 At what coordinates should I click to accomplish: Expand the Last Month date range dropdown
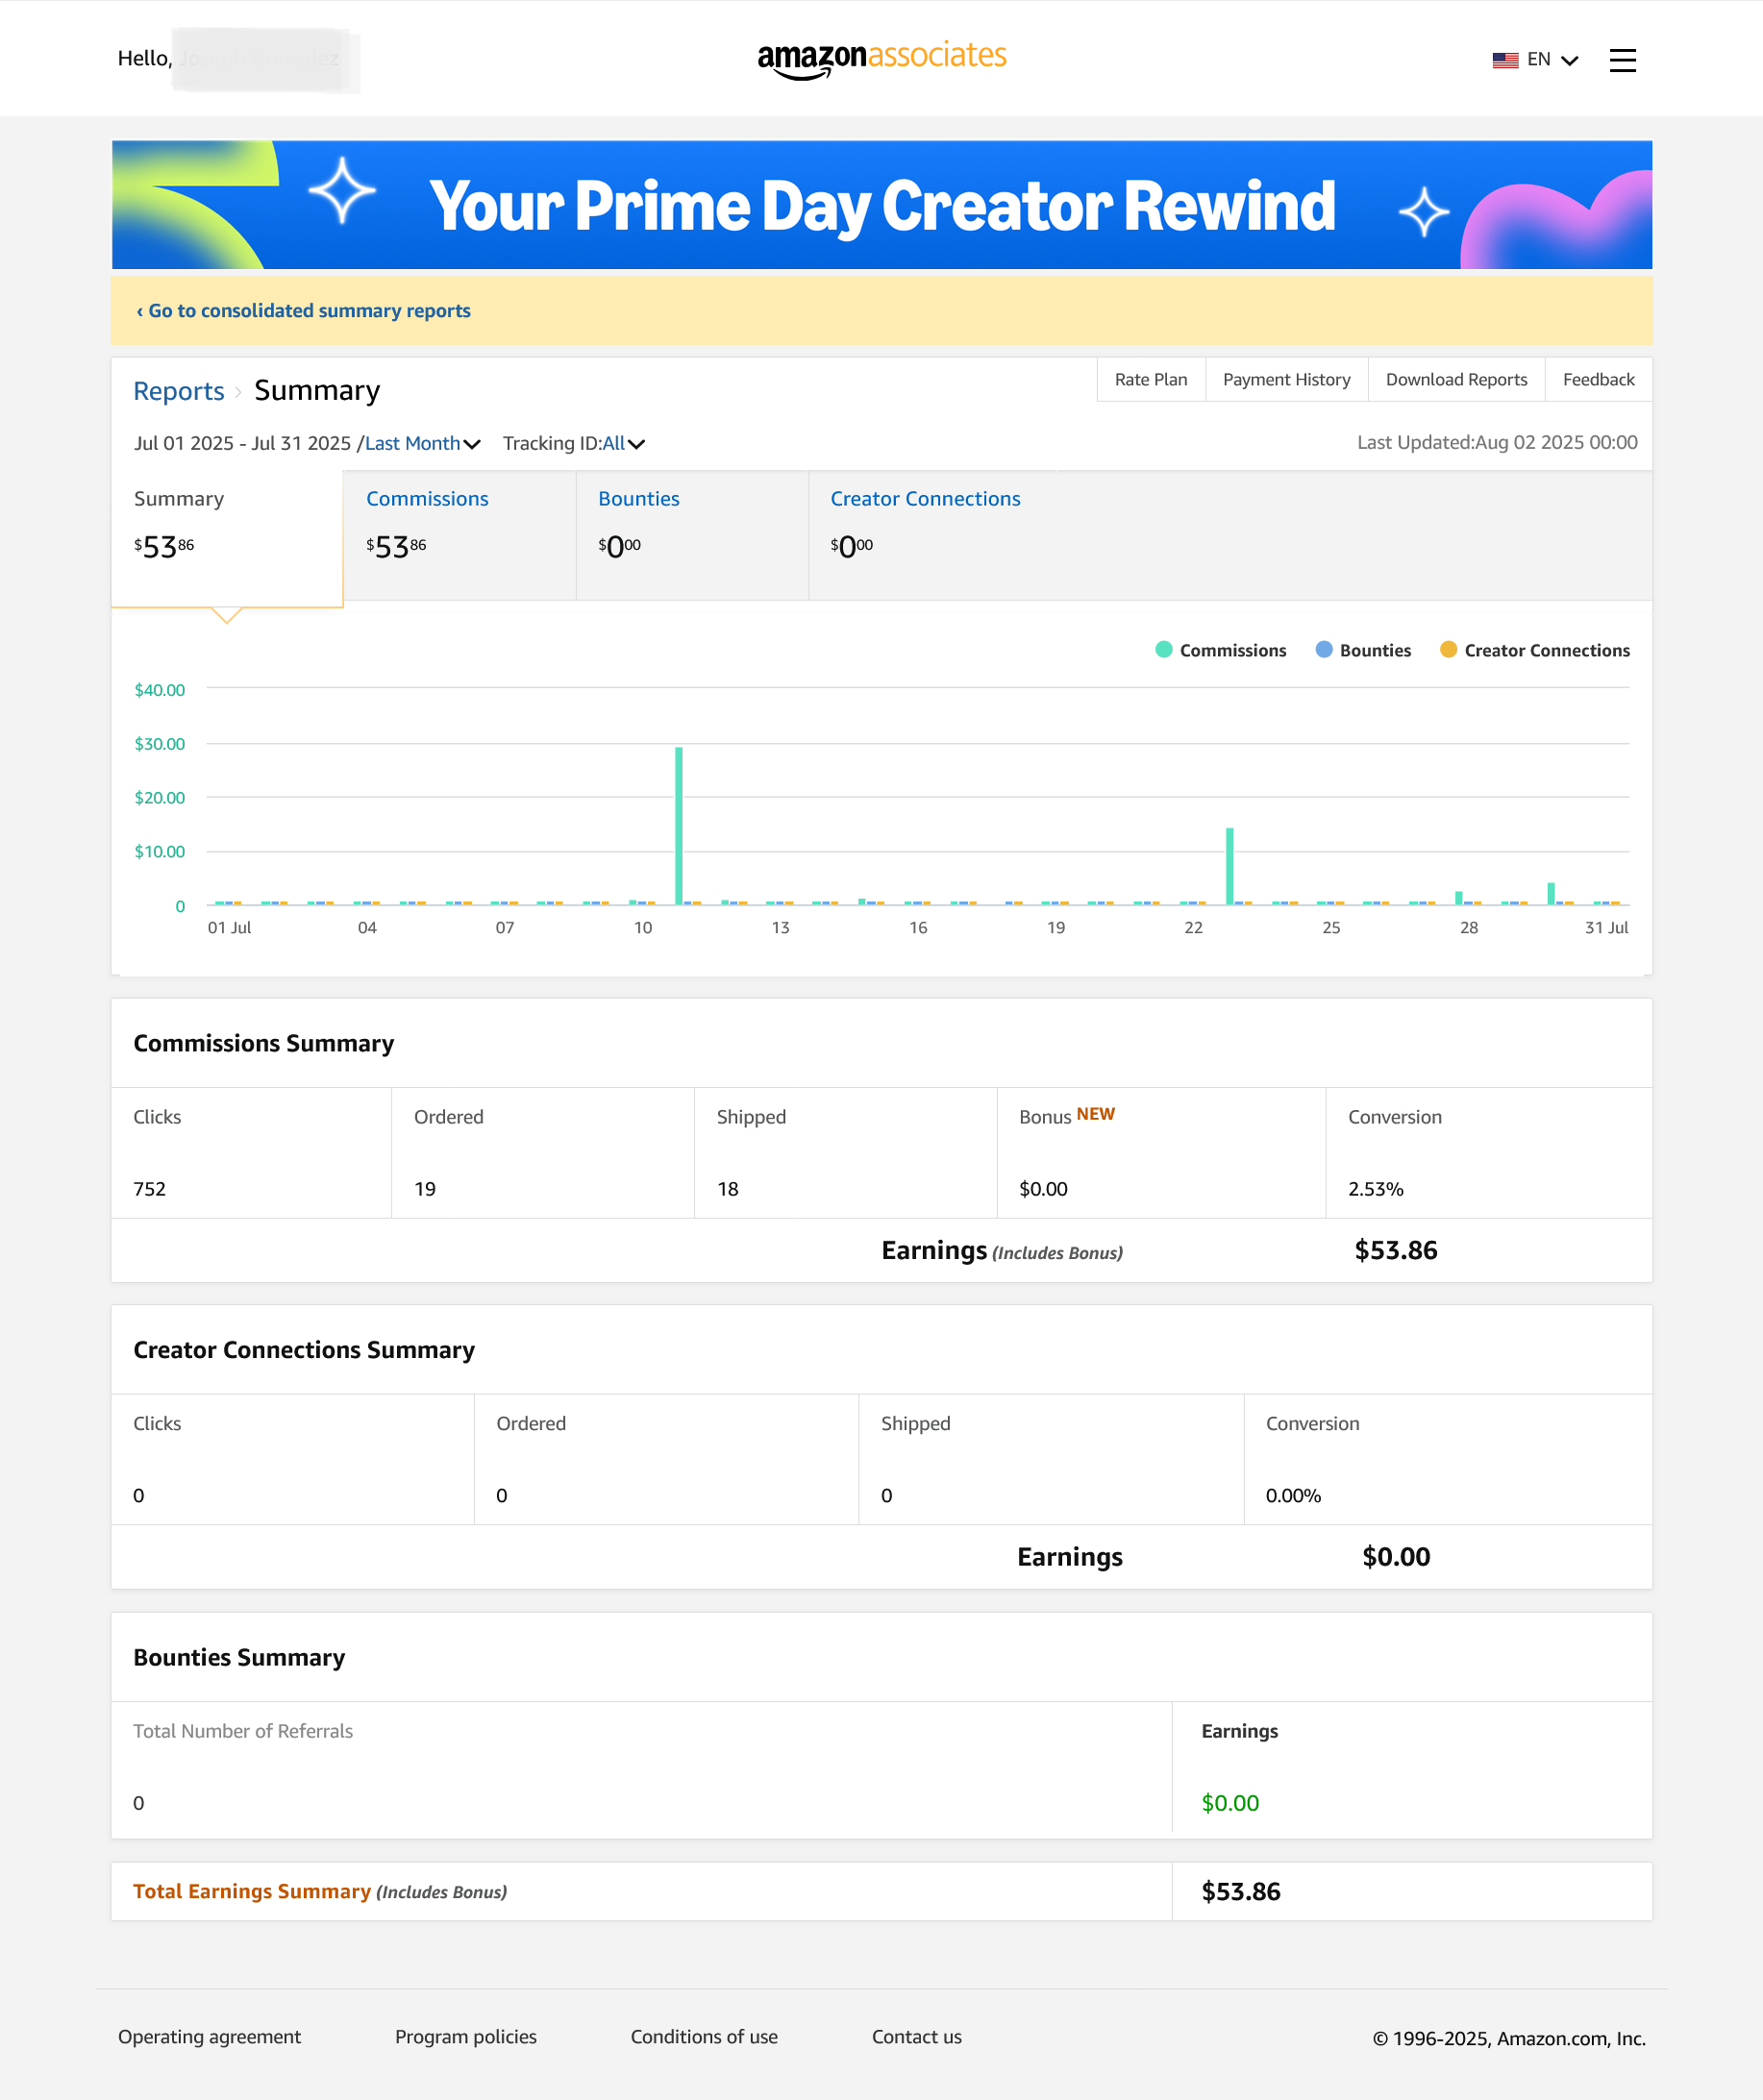[x=423, y=443]
